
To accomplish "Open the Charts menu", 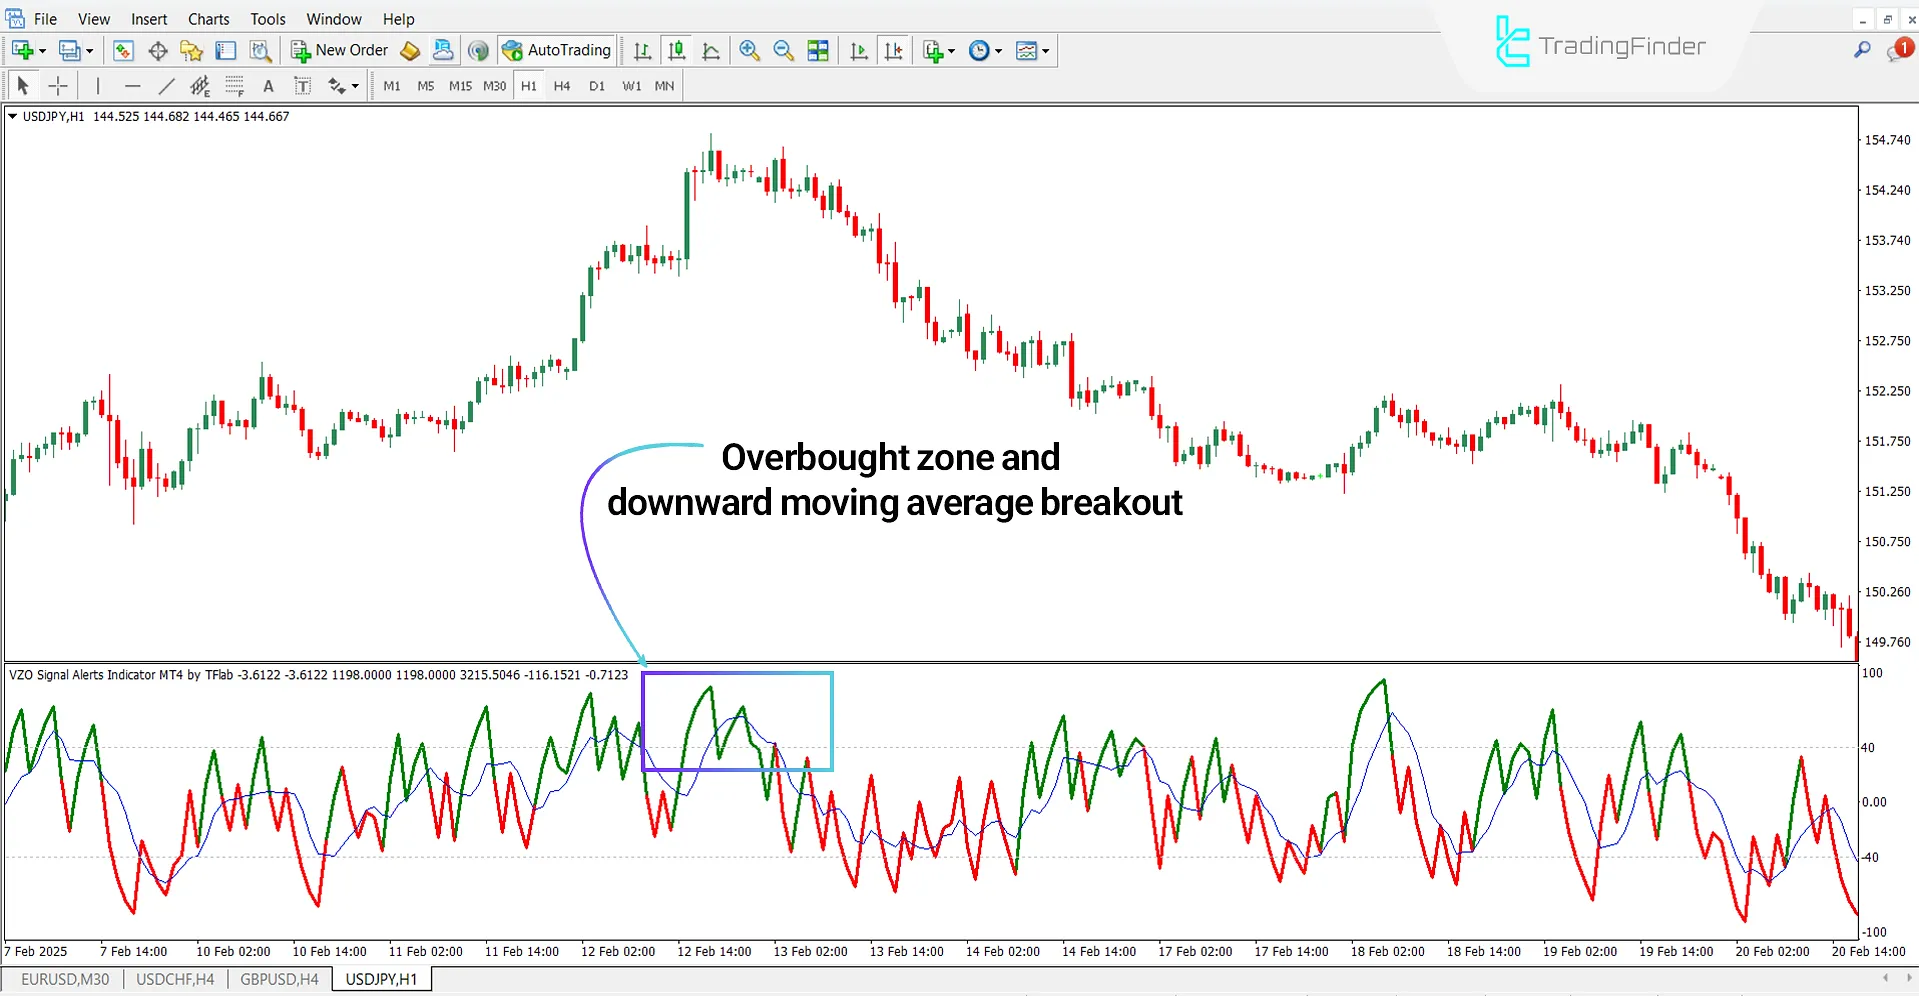I will coord(208,18).
